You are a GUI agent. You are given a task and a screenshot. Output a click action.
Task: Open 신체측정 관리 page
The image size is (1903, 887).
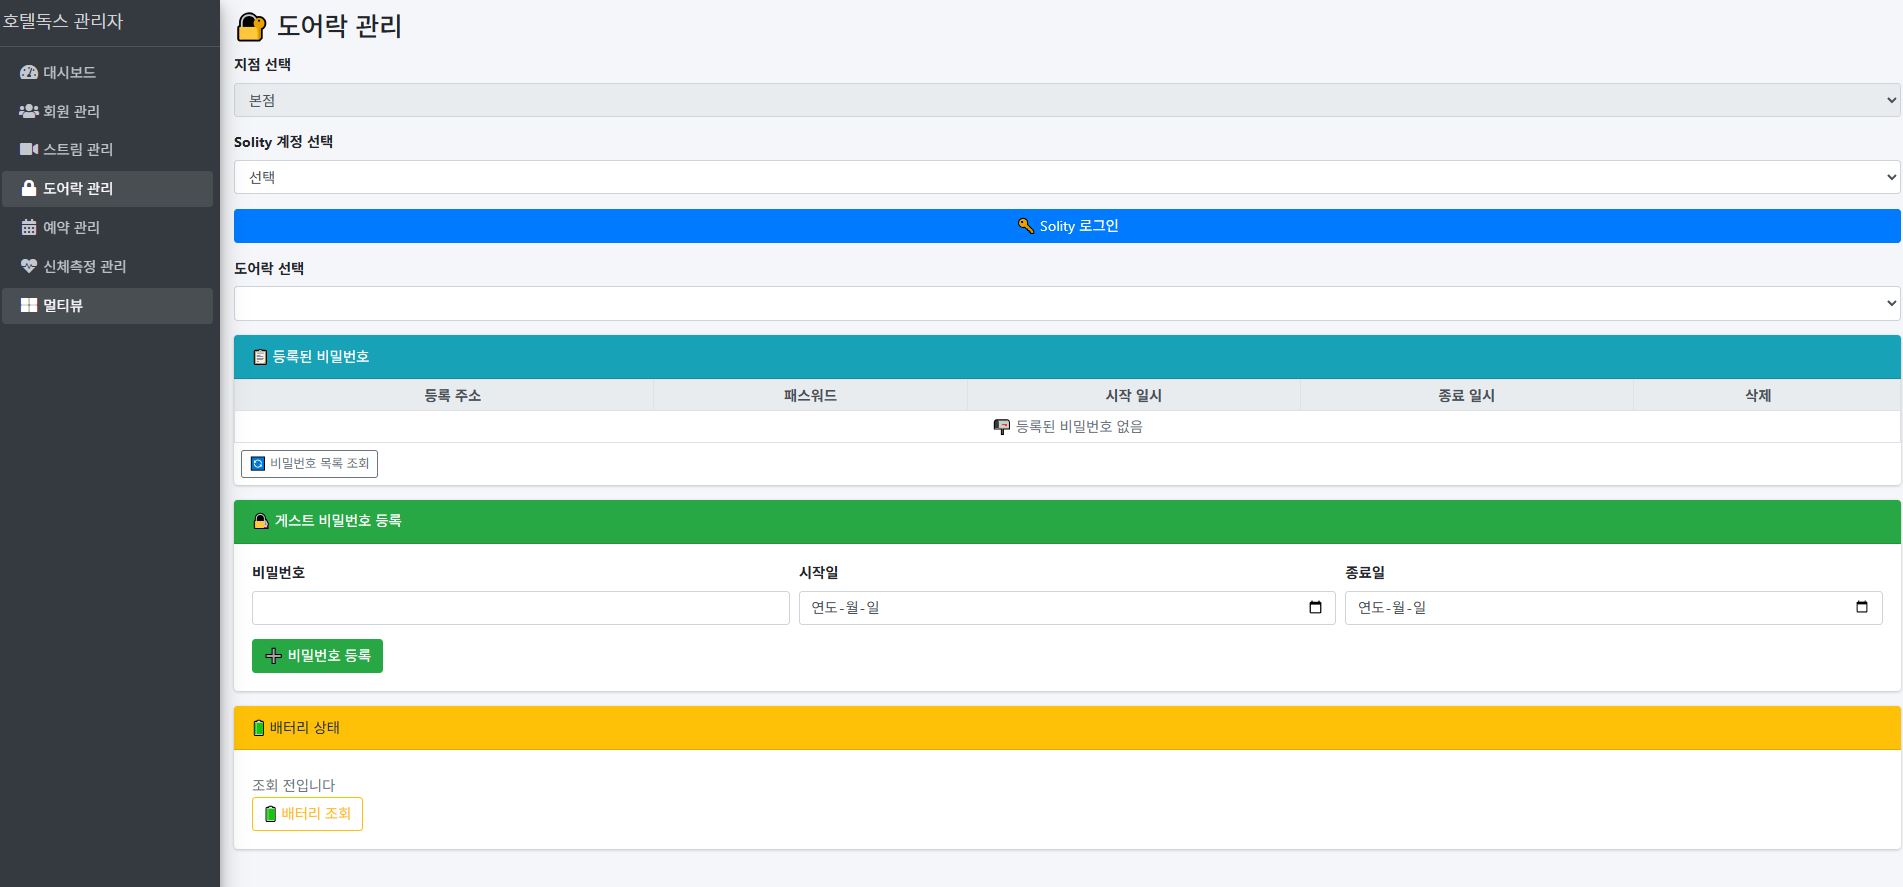(x=107, y=266)
